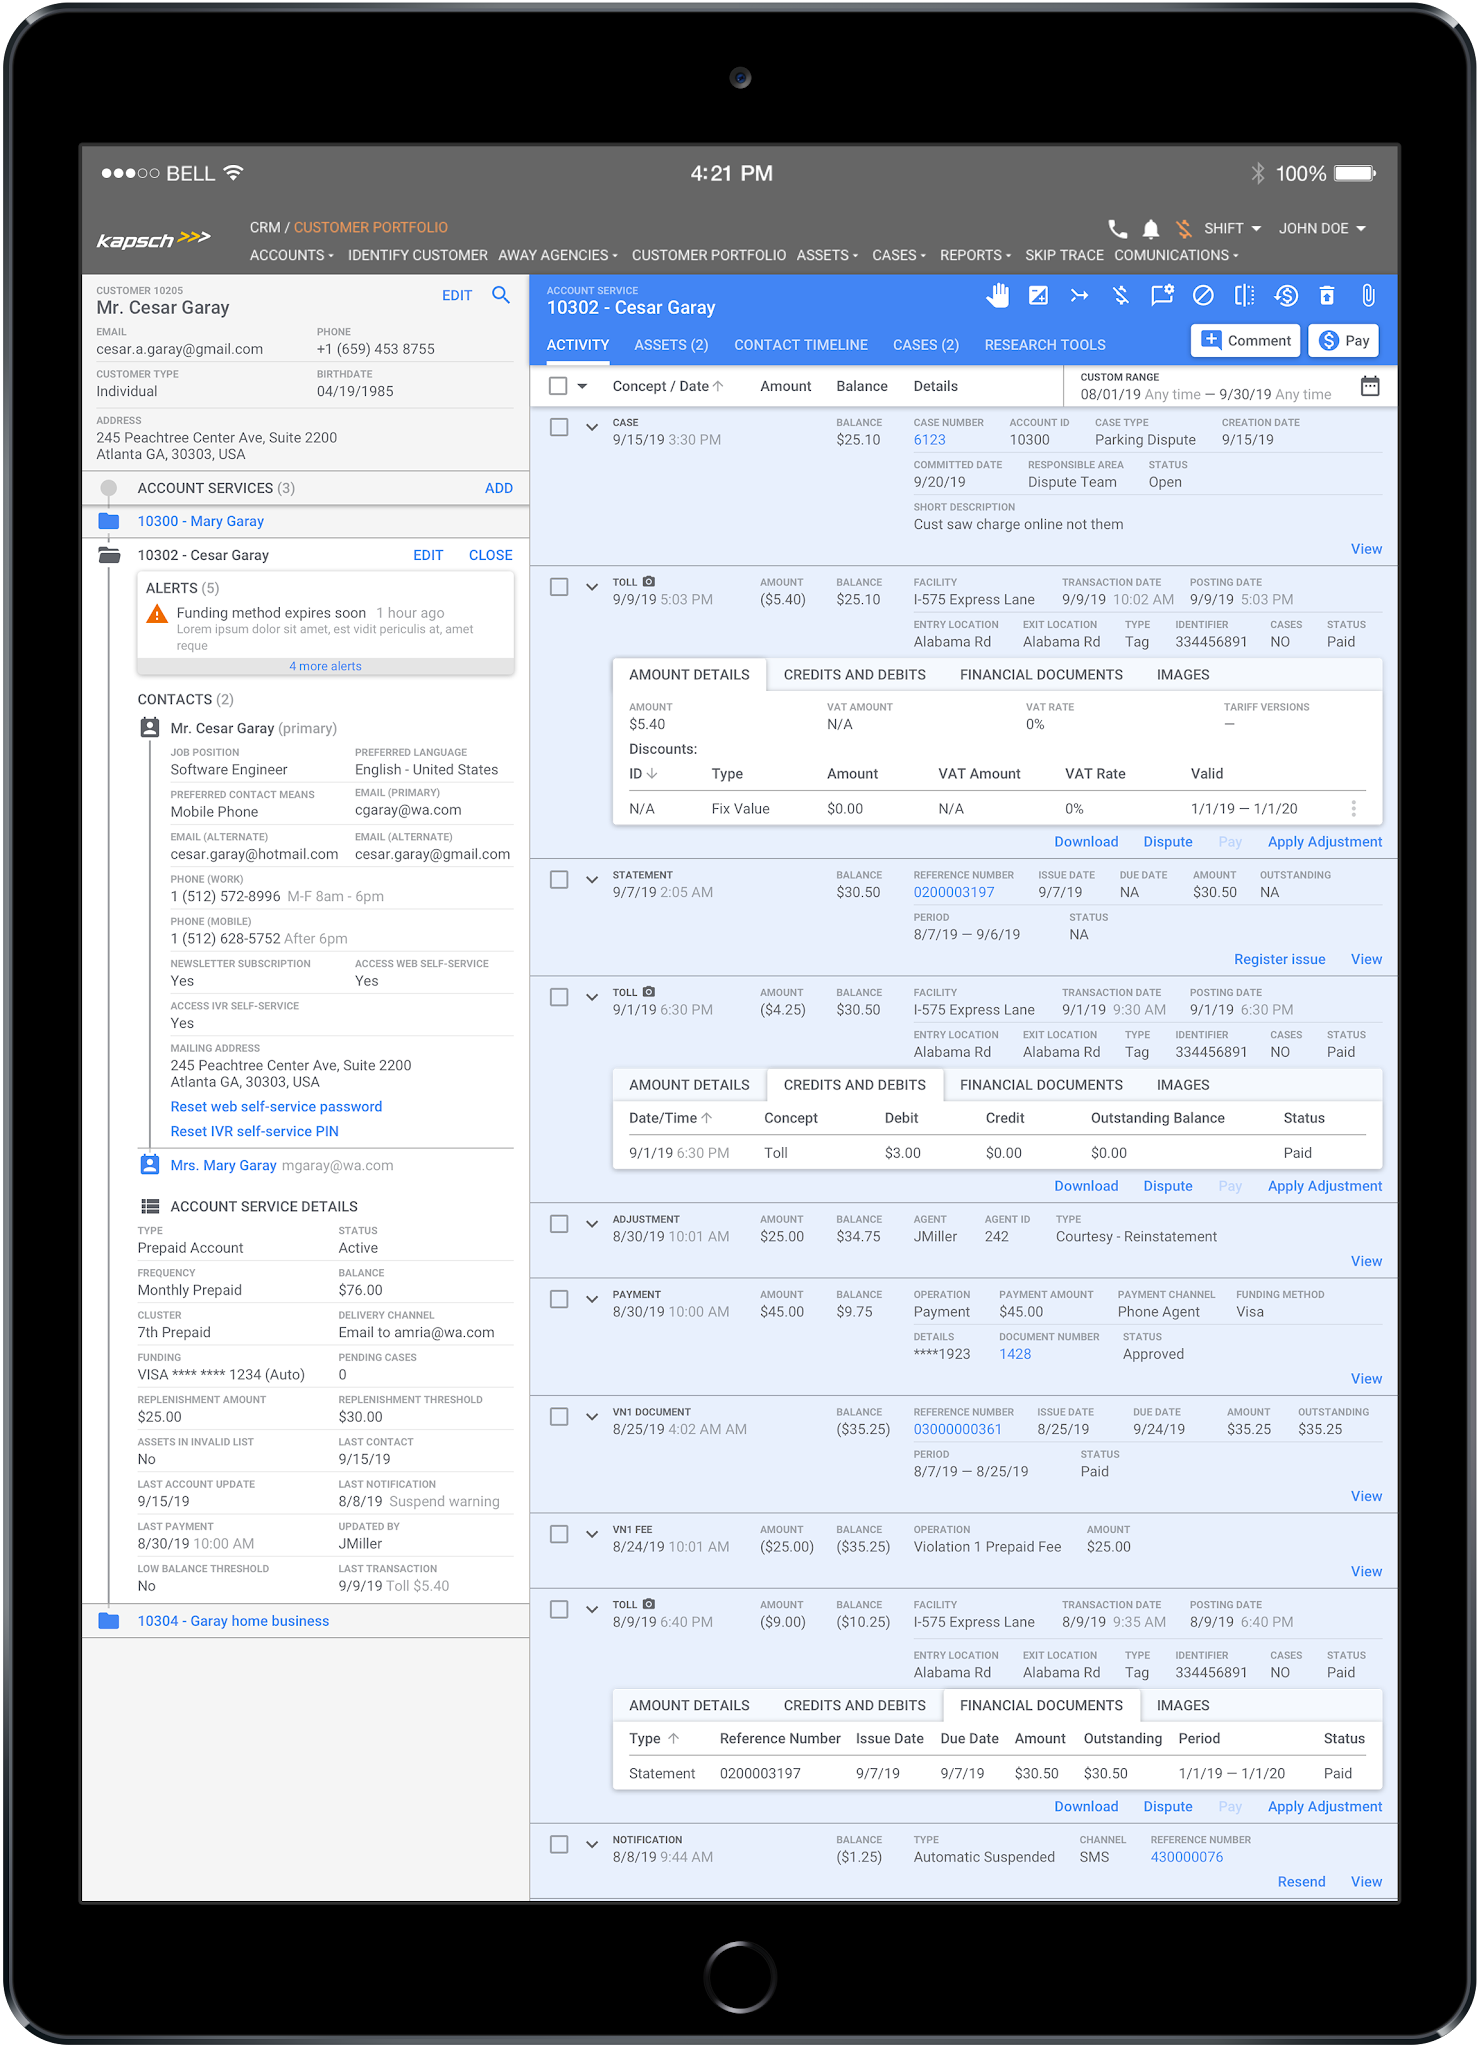
Task: Open the 10300 - Mary Garay account folder
Action: pos(200,521)
